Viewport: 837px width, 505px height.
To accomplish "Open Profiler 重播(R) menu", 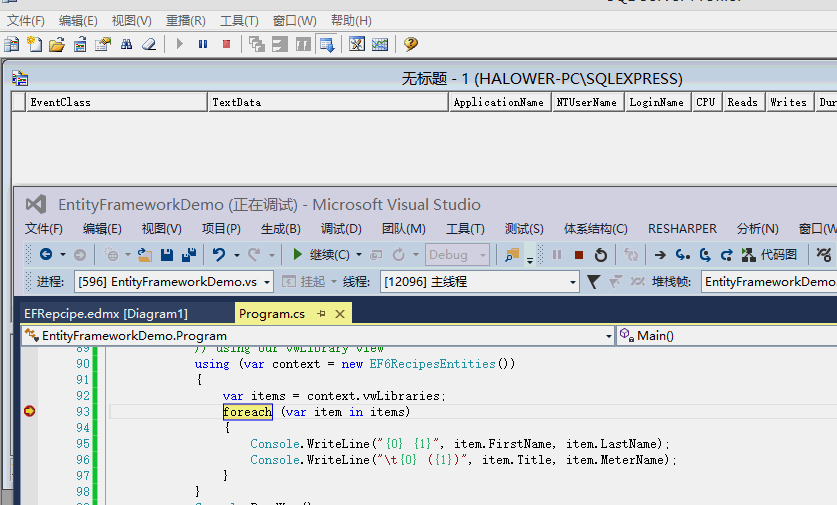I will click(186, 21).
